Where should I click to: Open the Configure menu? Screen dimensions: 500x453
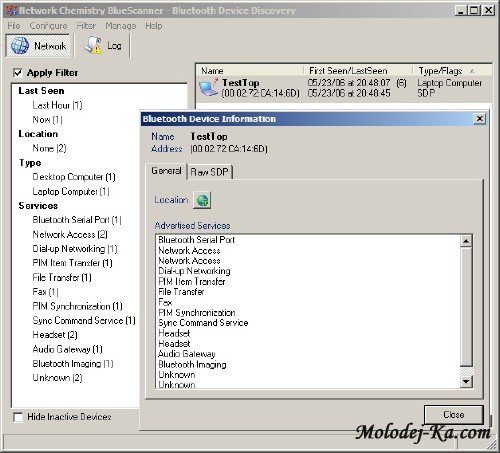click(x=48, y=26)
